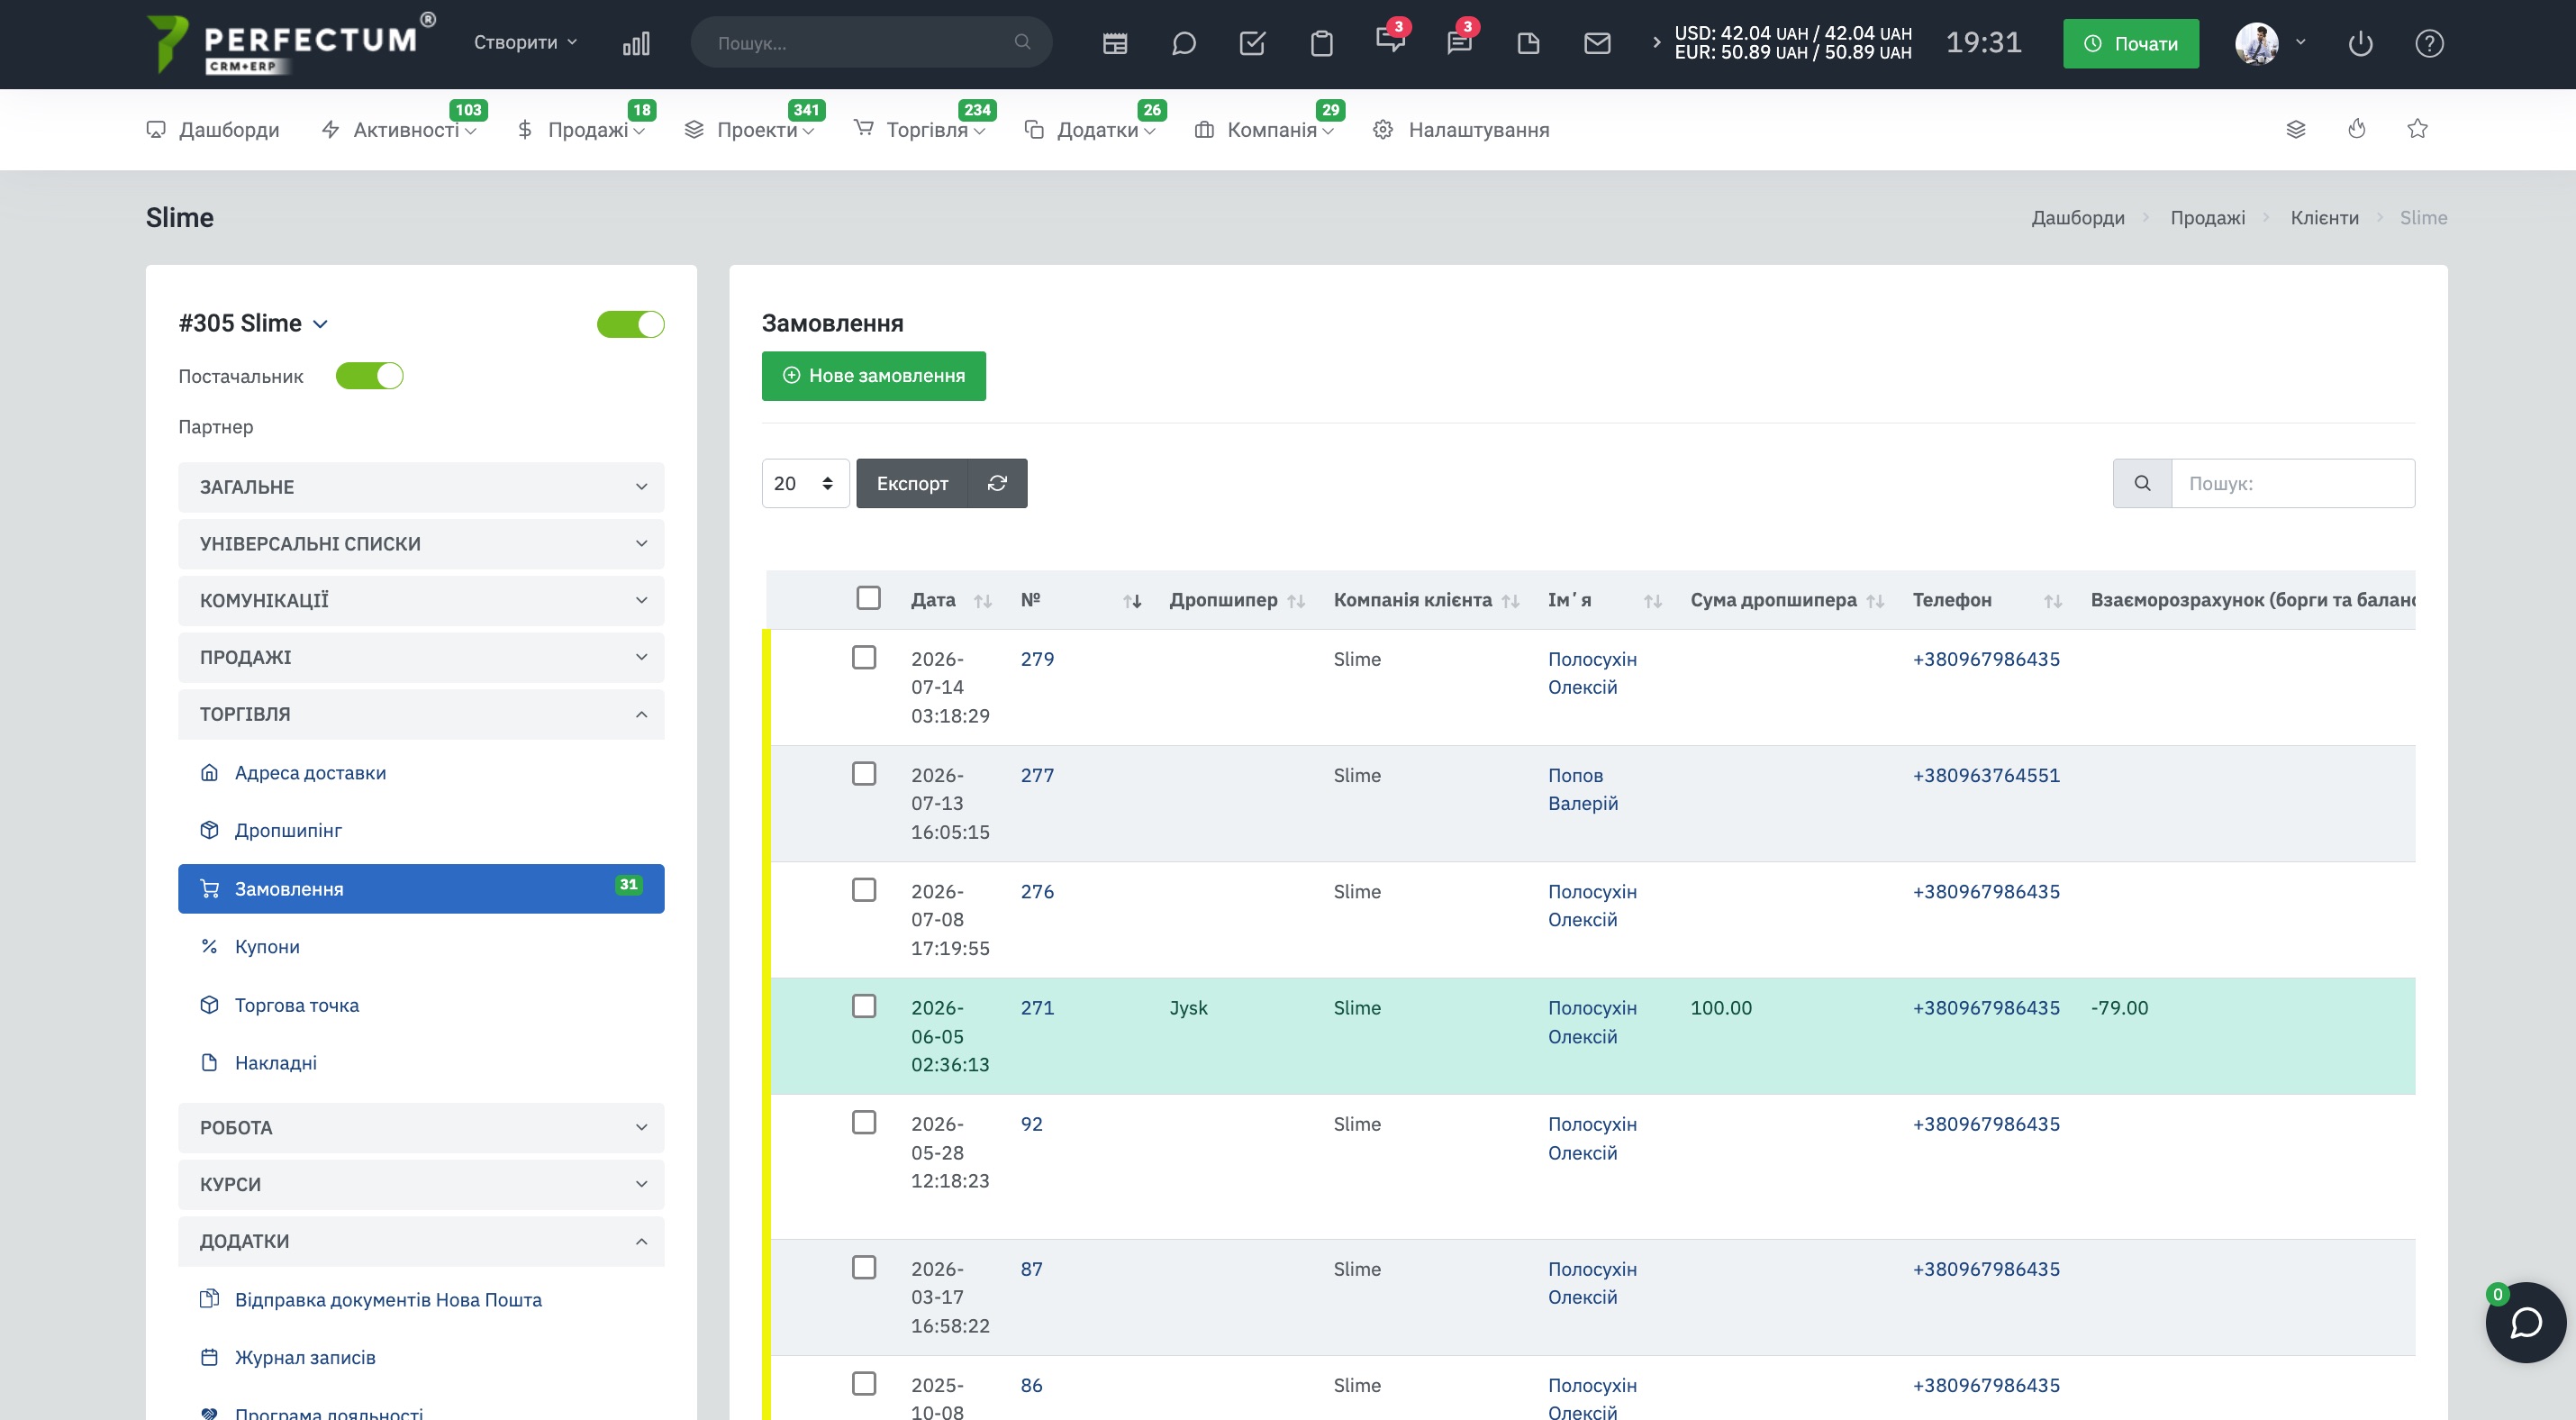
Task: Open the Торгівля navigation menu
Action: tap(919, 130)
